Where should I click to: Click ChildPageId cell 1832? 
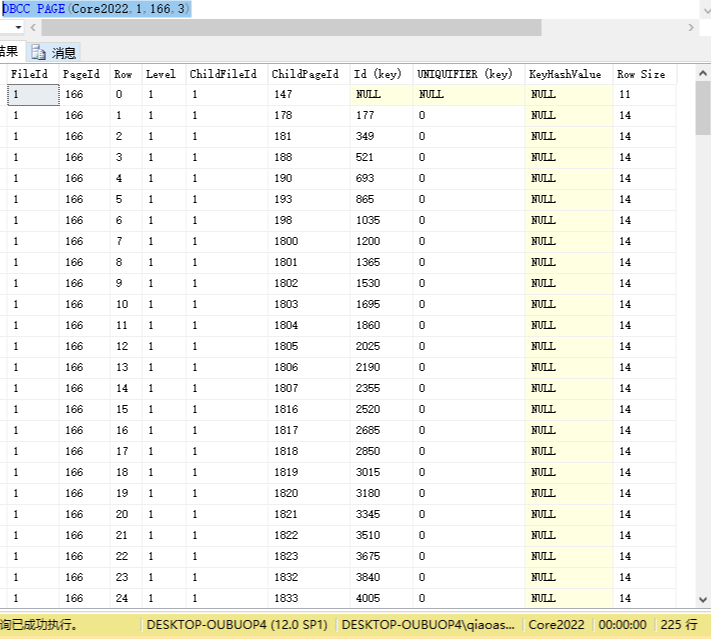click(x=309, y=577)
